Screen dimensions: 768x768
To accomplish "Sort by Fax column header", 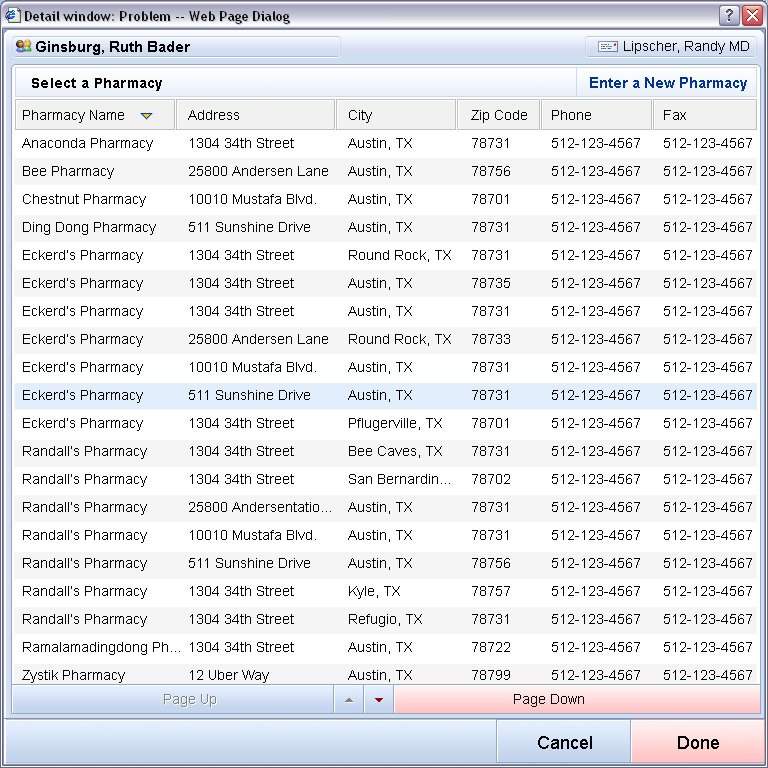I will (705, 115).
